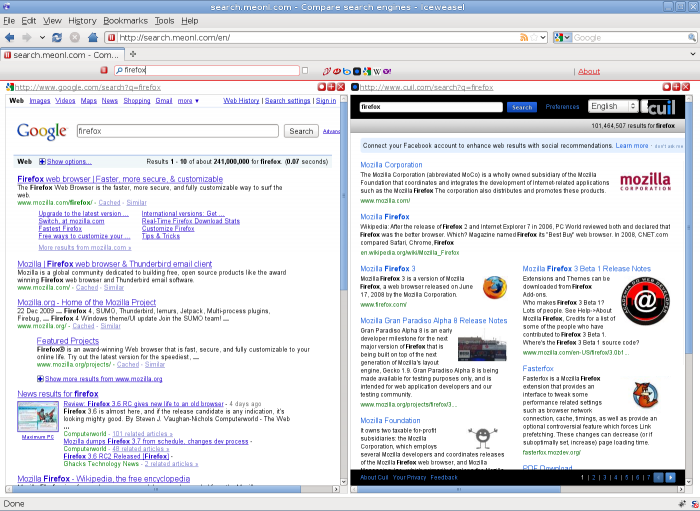Screen dimensions: 700x511
Task: Open 'Mozilla Corporation' Cuil result
Action: pos(391,165)
